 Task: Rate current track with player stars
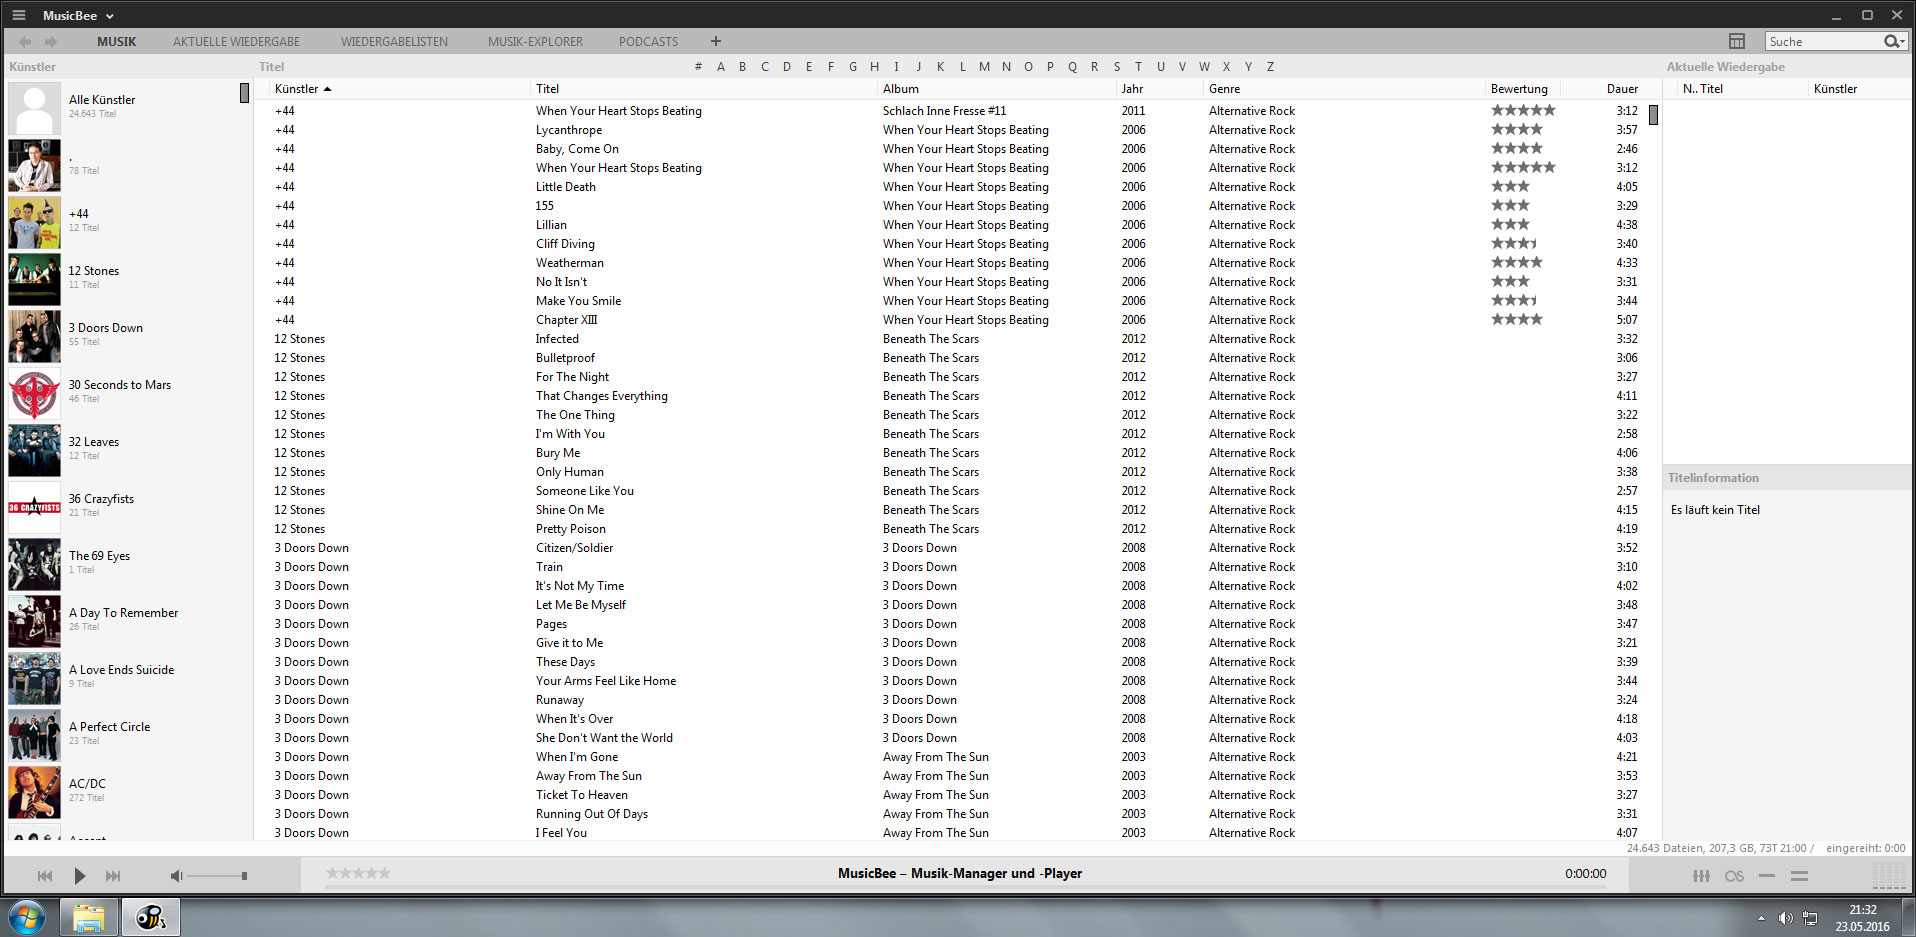point(358,873)
